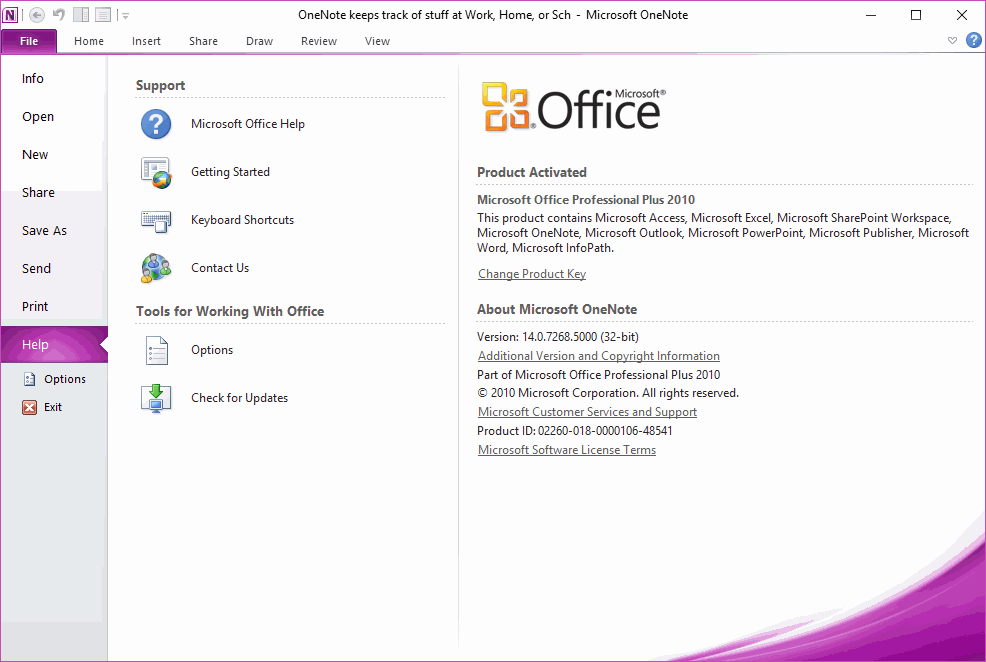Exit OneNote using the red X icon
This screenshot has height=662, width=986.
click(x=31, y=406)
